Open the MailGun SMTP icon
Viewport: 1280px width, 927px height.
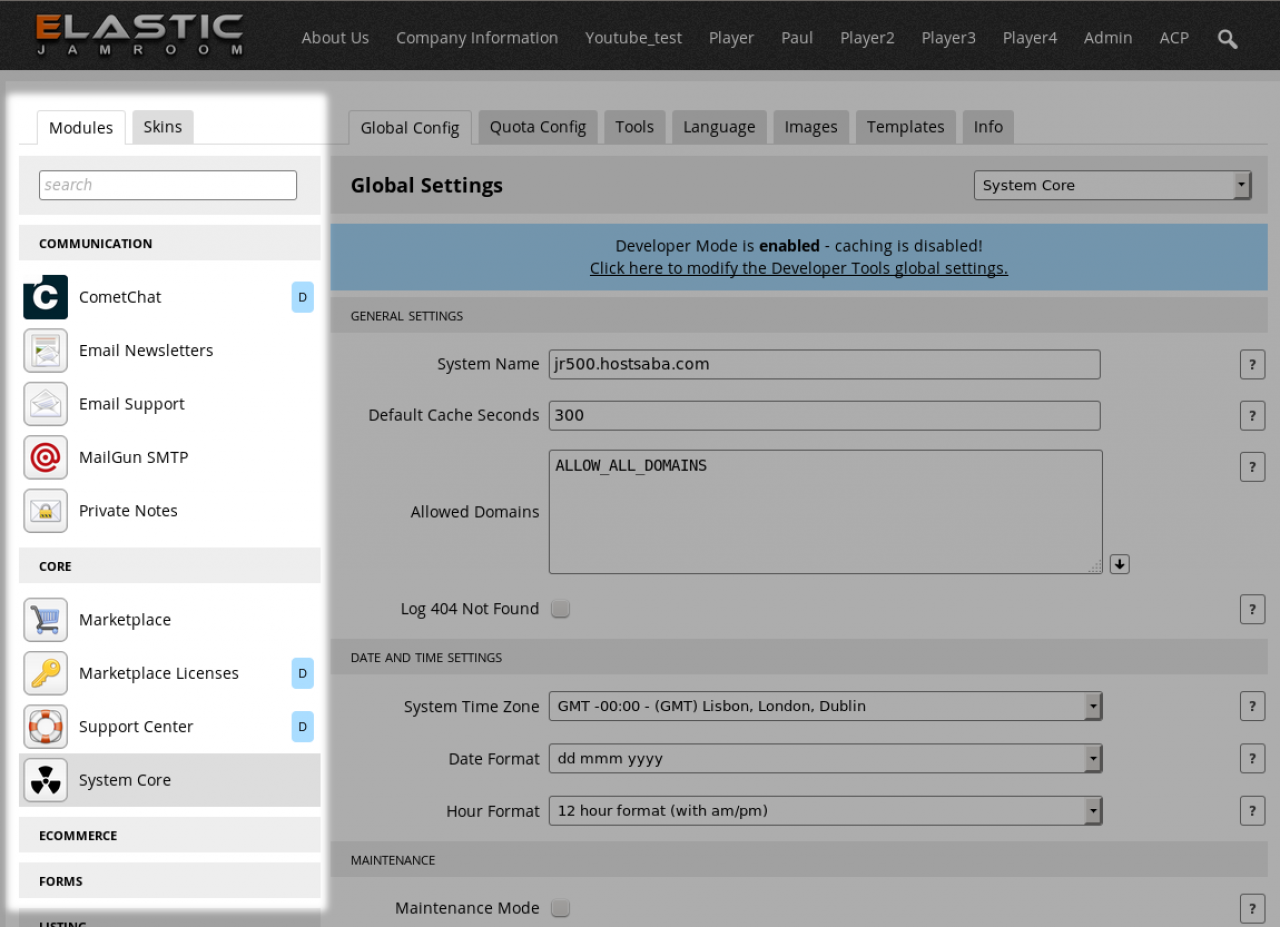46,457
